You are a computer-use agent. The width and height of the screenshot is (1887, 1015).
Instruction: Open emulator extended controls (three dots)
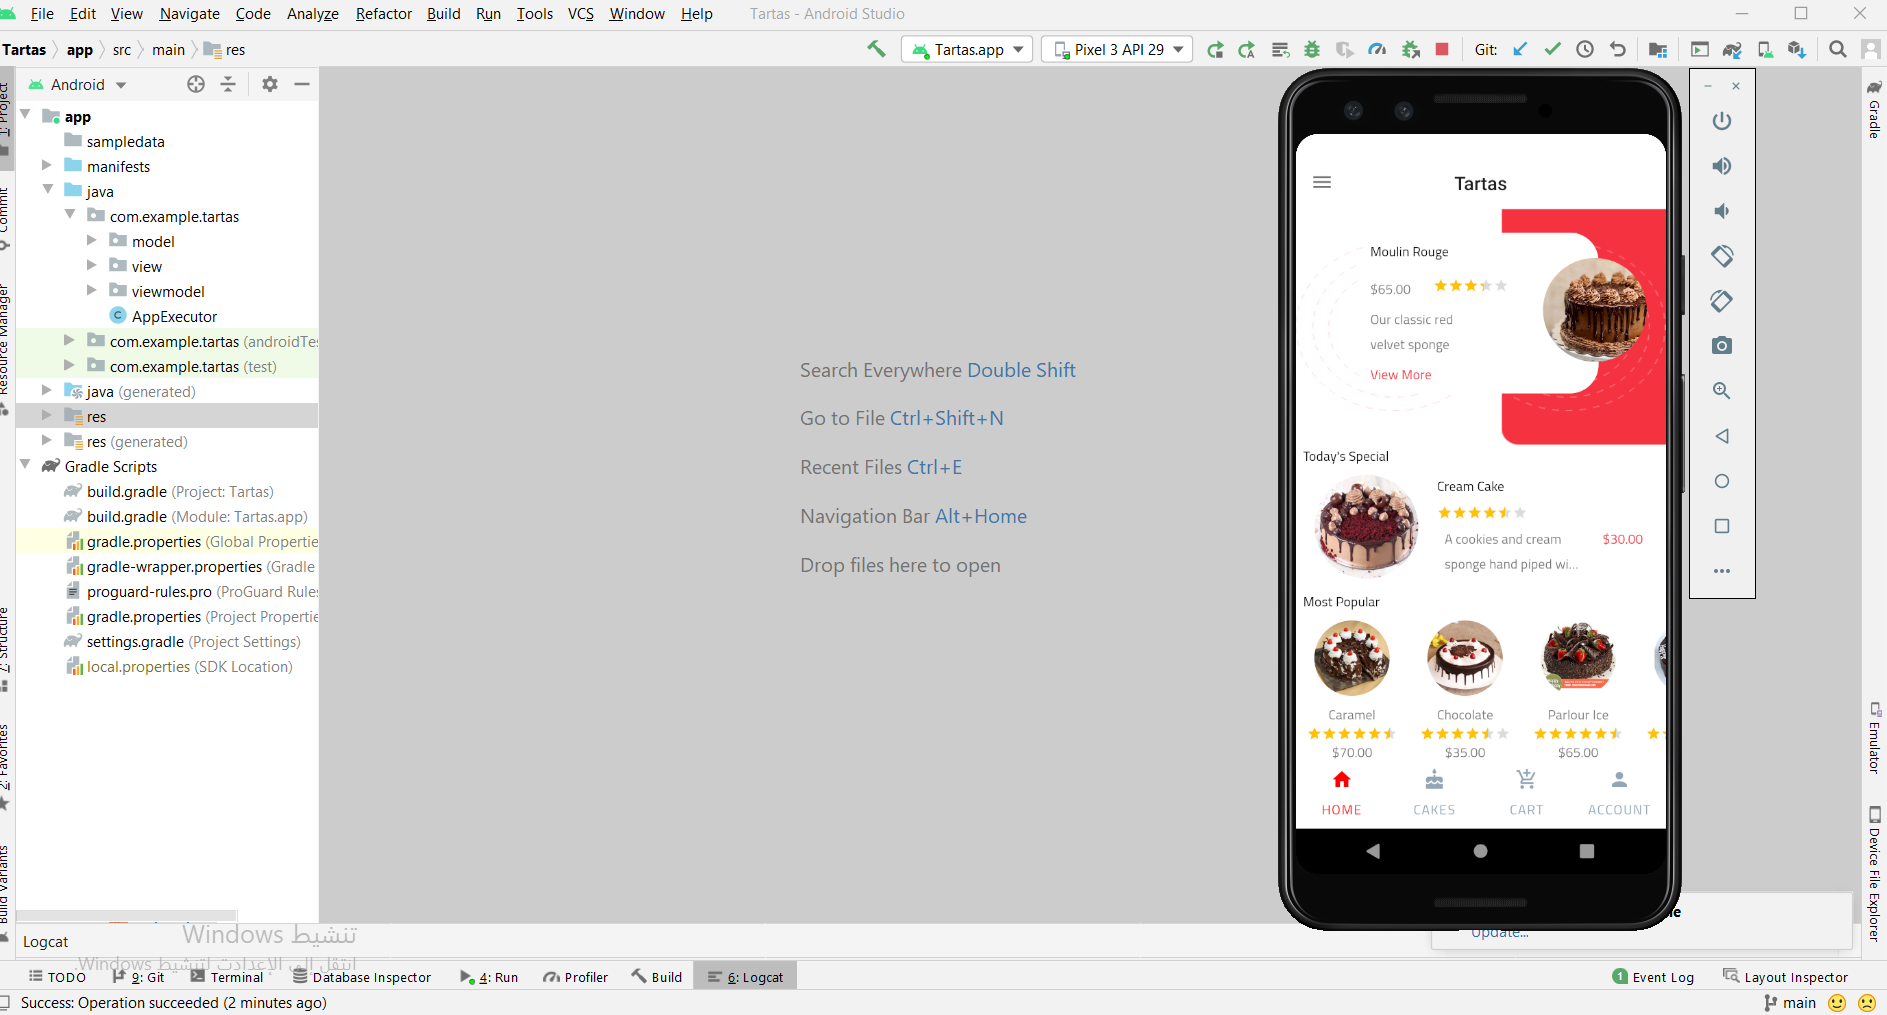tap(1722, 571)
